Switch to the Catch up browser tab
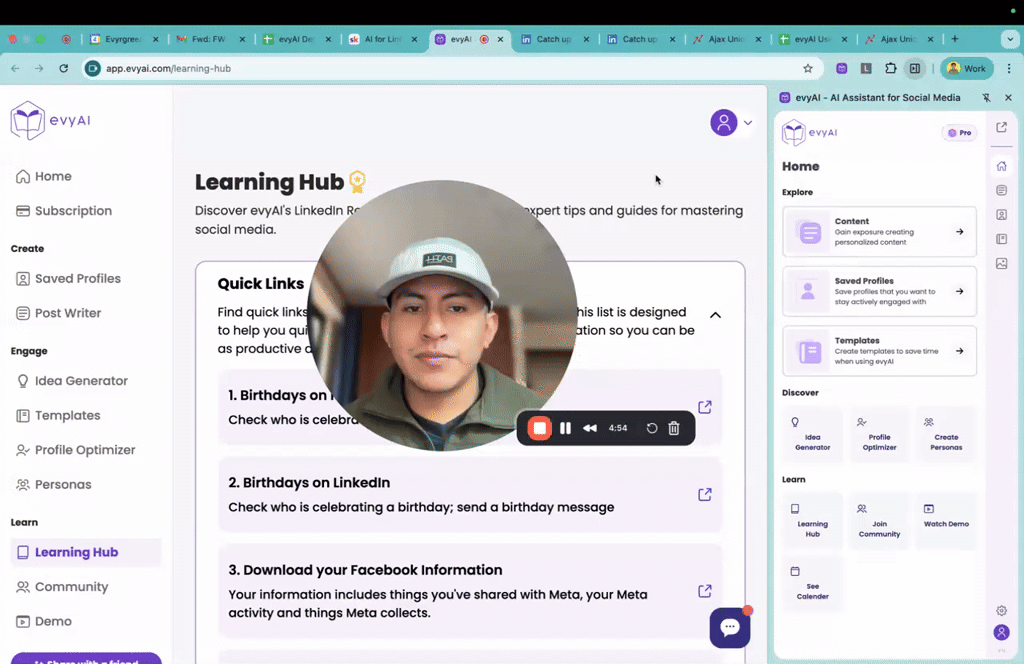 click(x=551, y=39)
